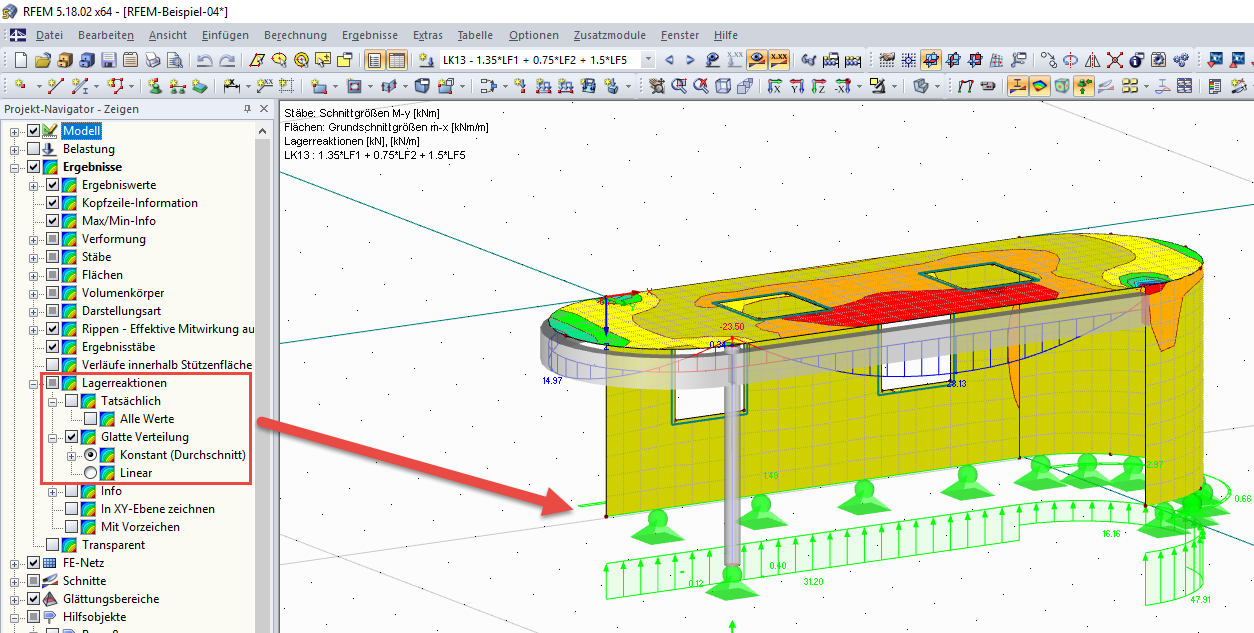Screen dimensions: 1254x633
Task: Click the view in Z direction icon
Action: click(819, 86)
